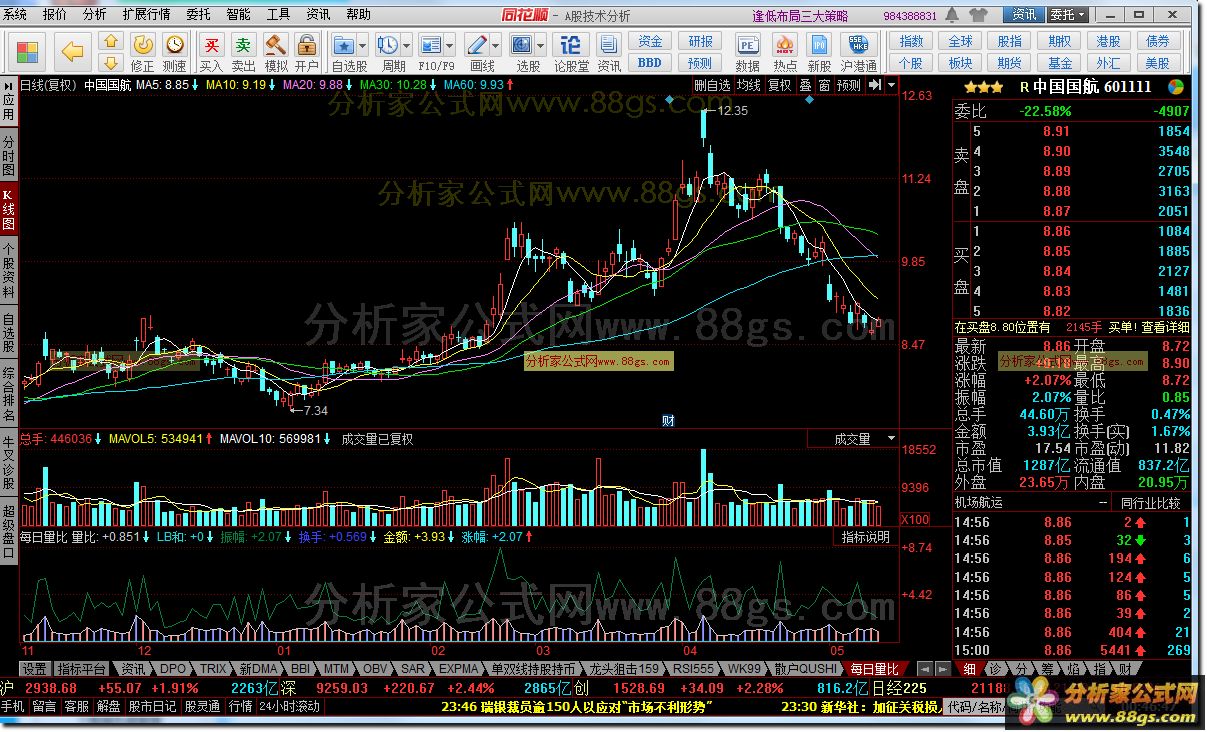The image size is (1207, 732).
Task: Open the 全球 global markets button
Action: 960,42
